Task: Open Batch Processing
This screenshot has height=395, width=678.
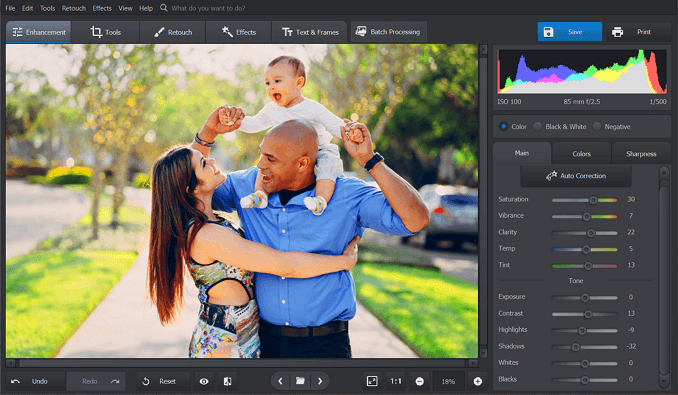Action: [x=388, y=32]
